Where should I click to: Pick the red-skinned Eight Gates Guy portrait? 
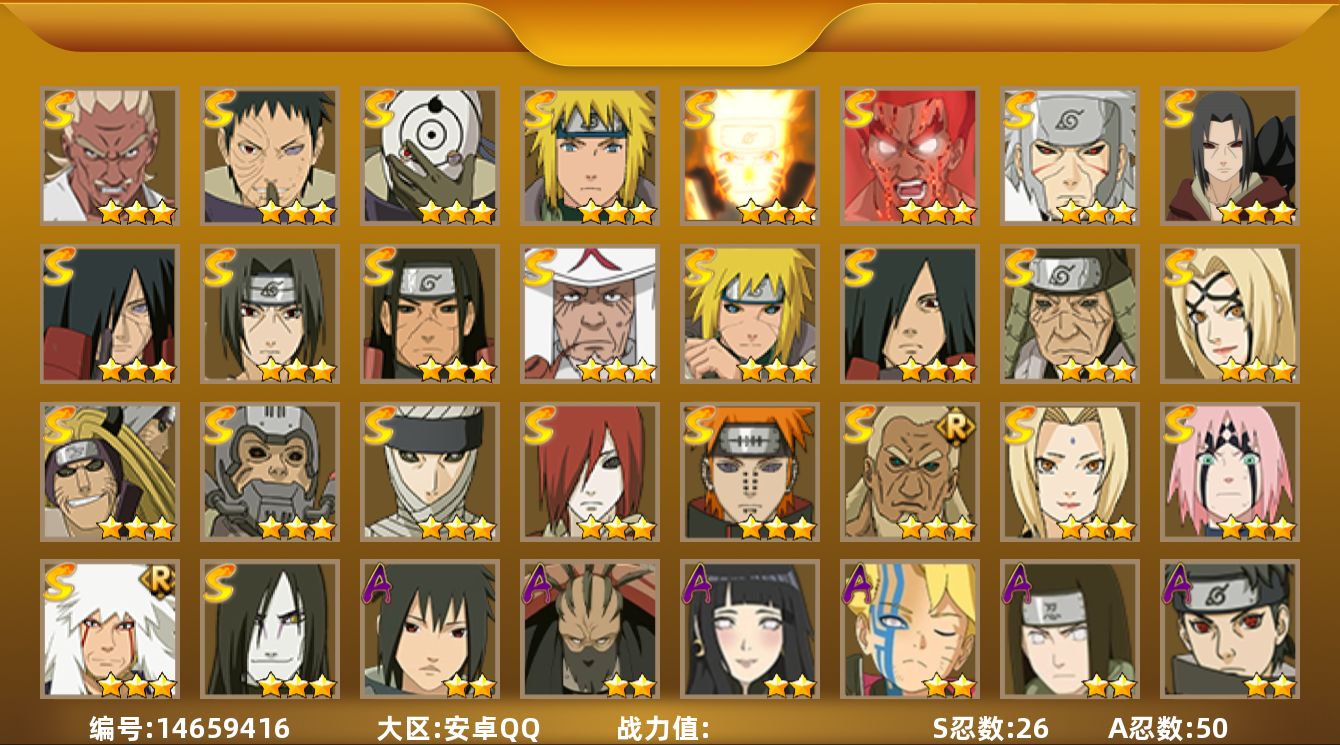910,156
